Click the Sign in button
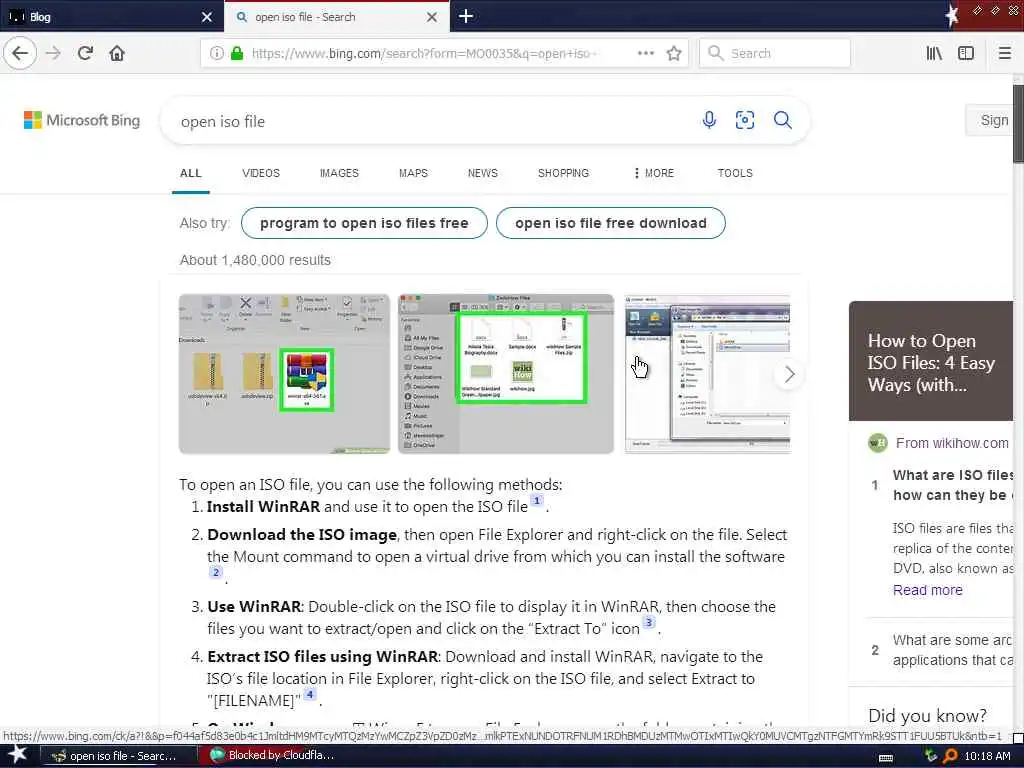The width and height of the screenshot is (1024, 768). click(989, 120)
